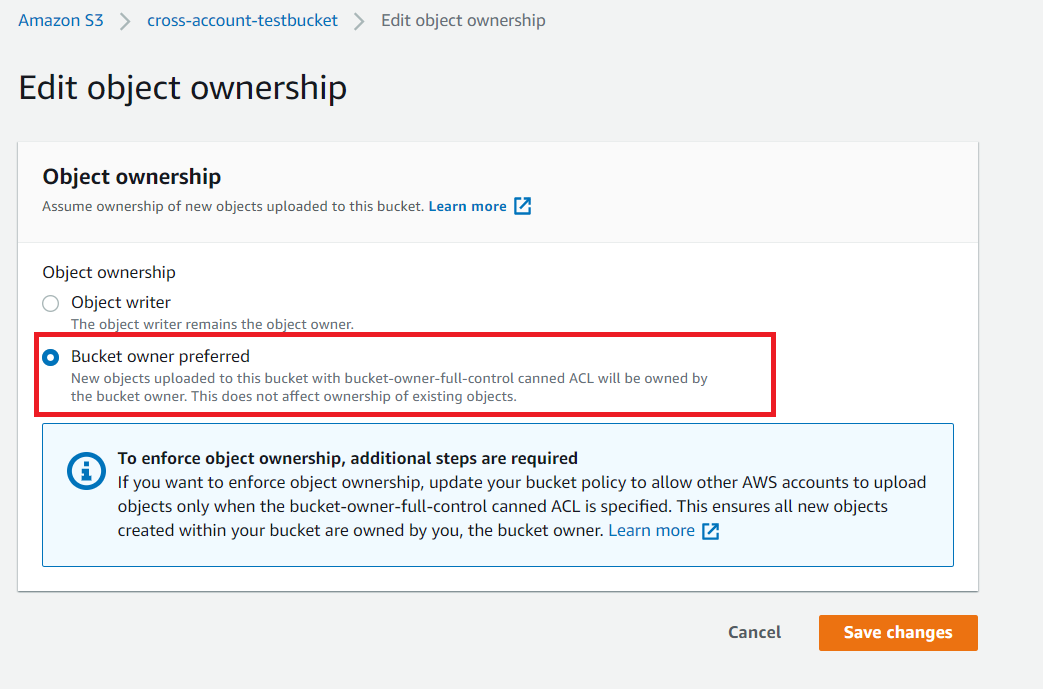Viewport: 1043px width, 689px height.
Task: Click the Amazon S3 breadcrumb link
Action: (x=60, y=20)
